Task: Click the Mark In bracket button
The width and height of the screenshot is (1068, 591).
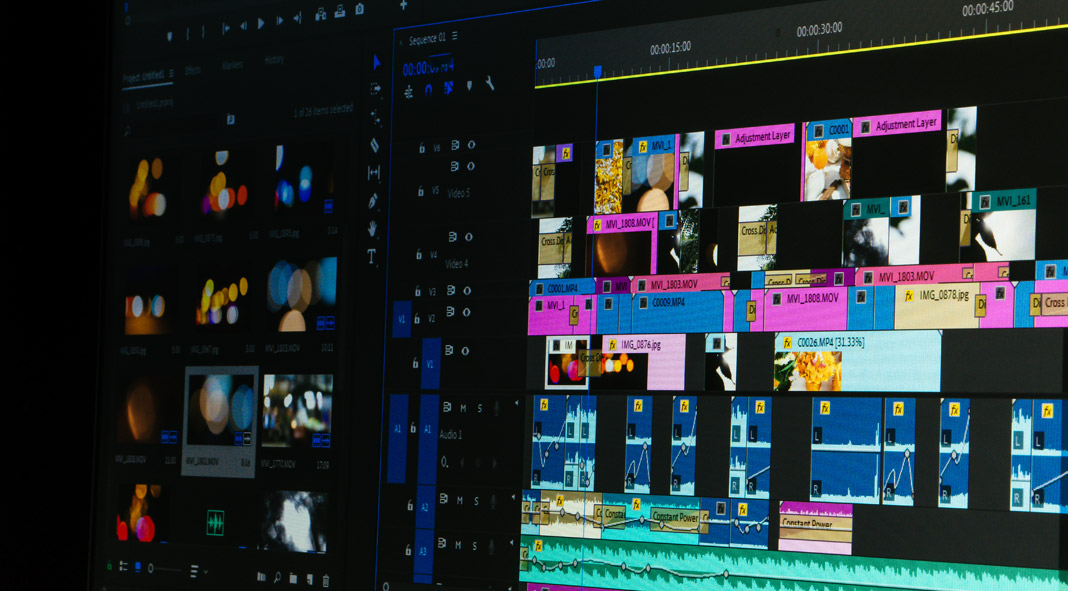Action: tap(187, 32)
